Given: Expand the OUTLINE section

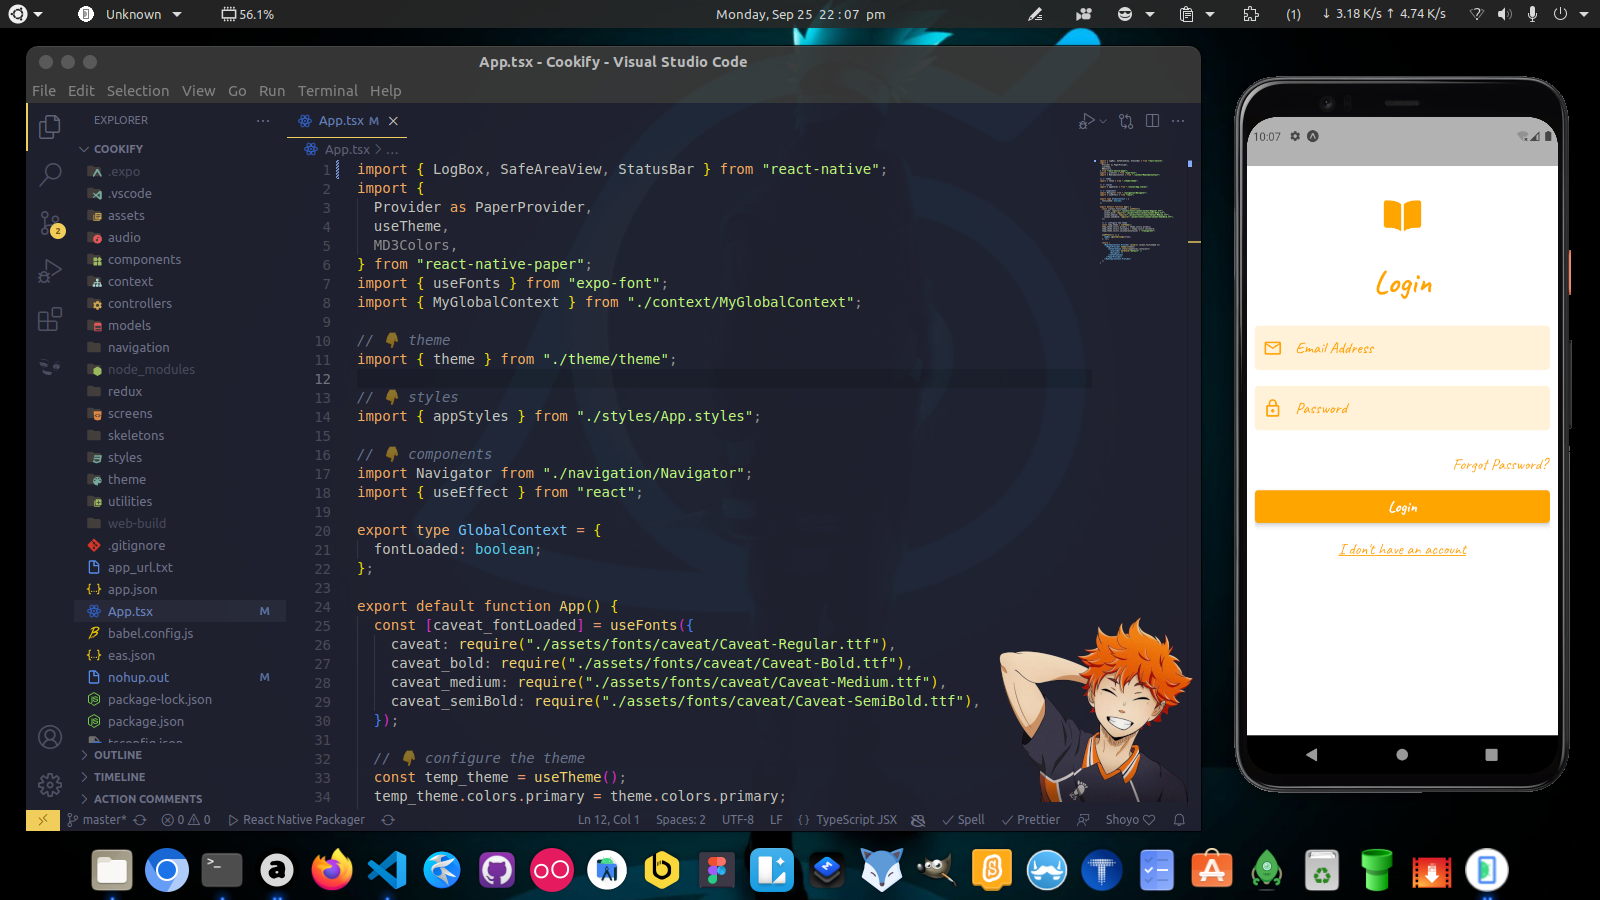Looking at the screenshot, I should [118, 755].
